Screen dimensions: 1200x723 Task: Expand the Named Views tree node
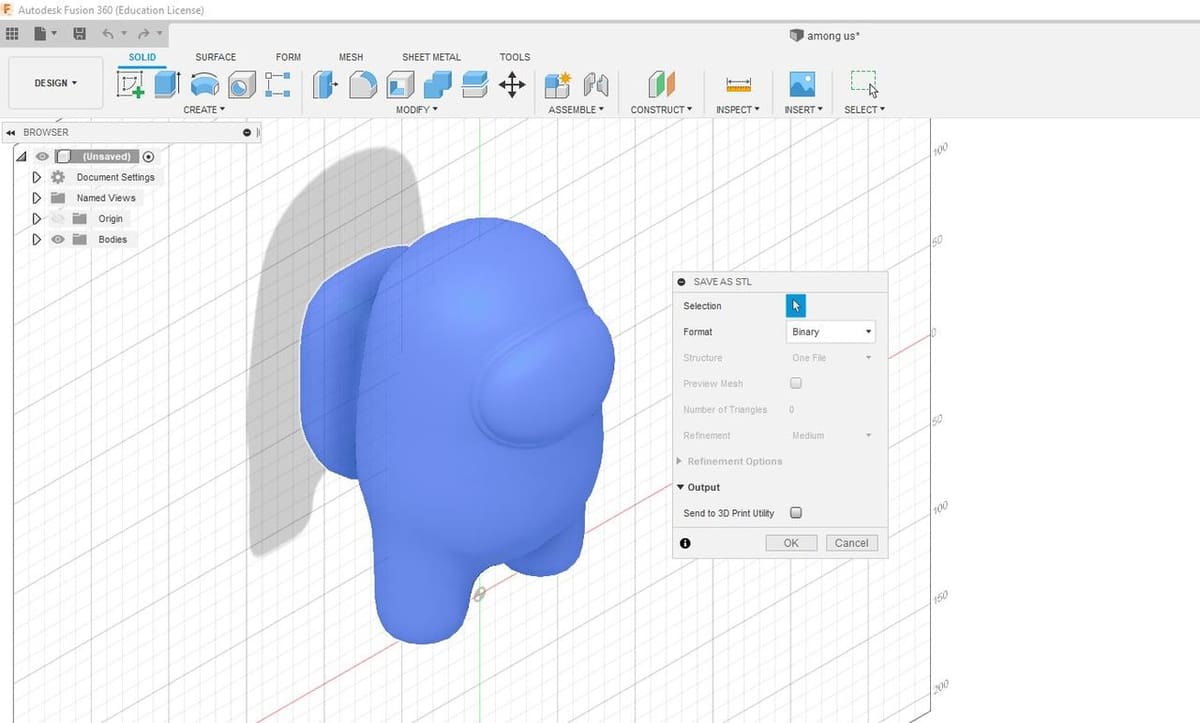coord(37,198)
